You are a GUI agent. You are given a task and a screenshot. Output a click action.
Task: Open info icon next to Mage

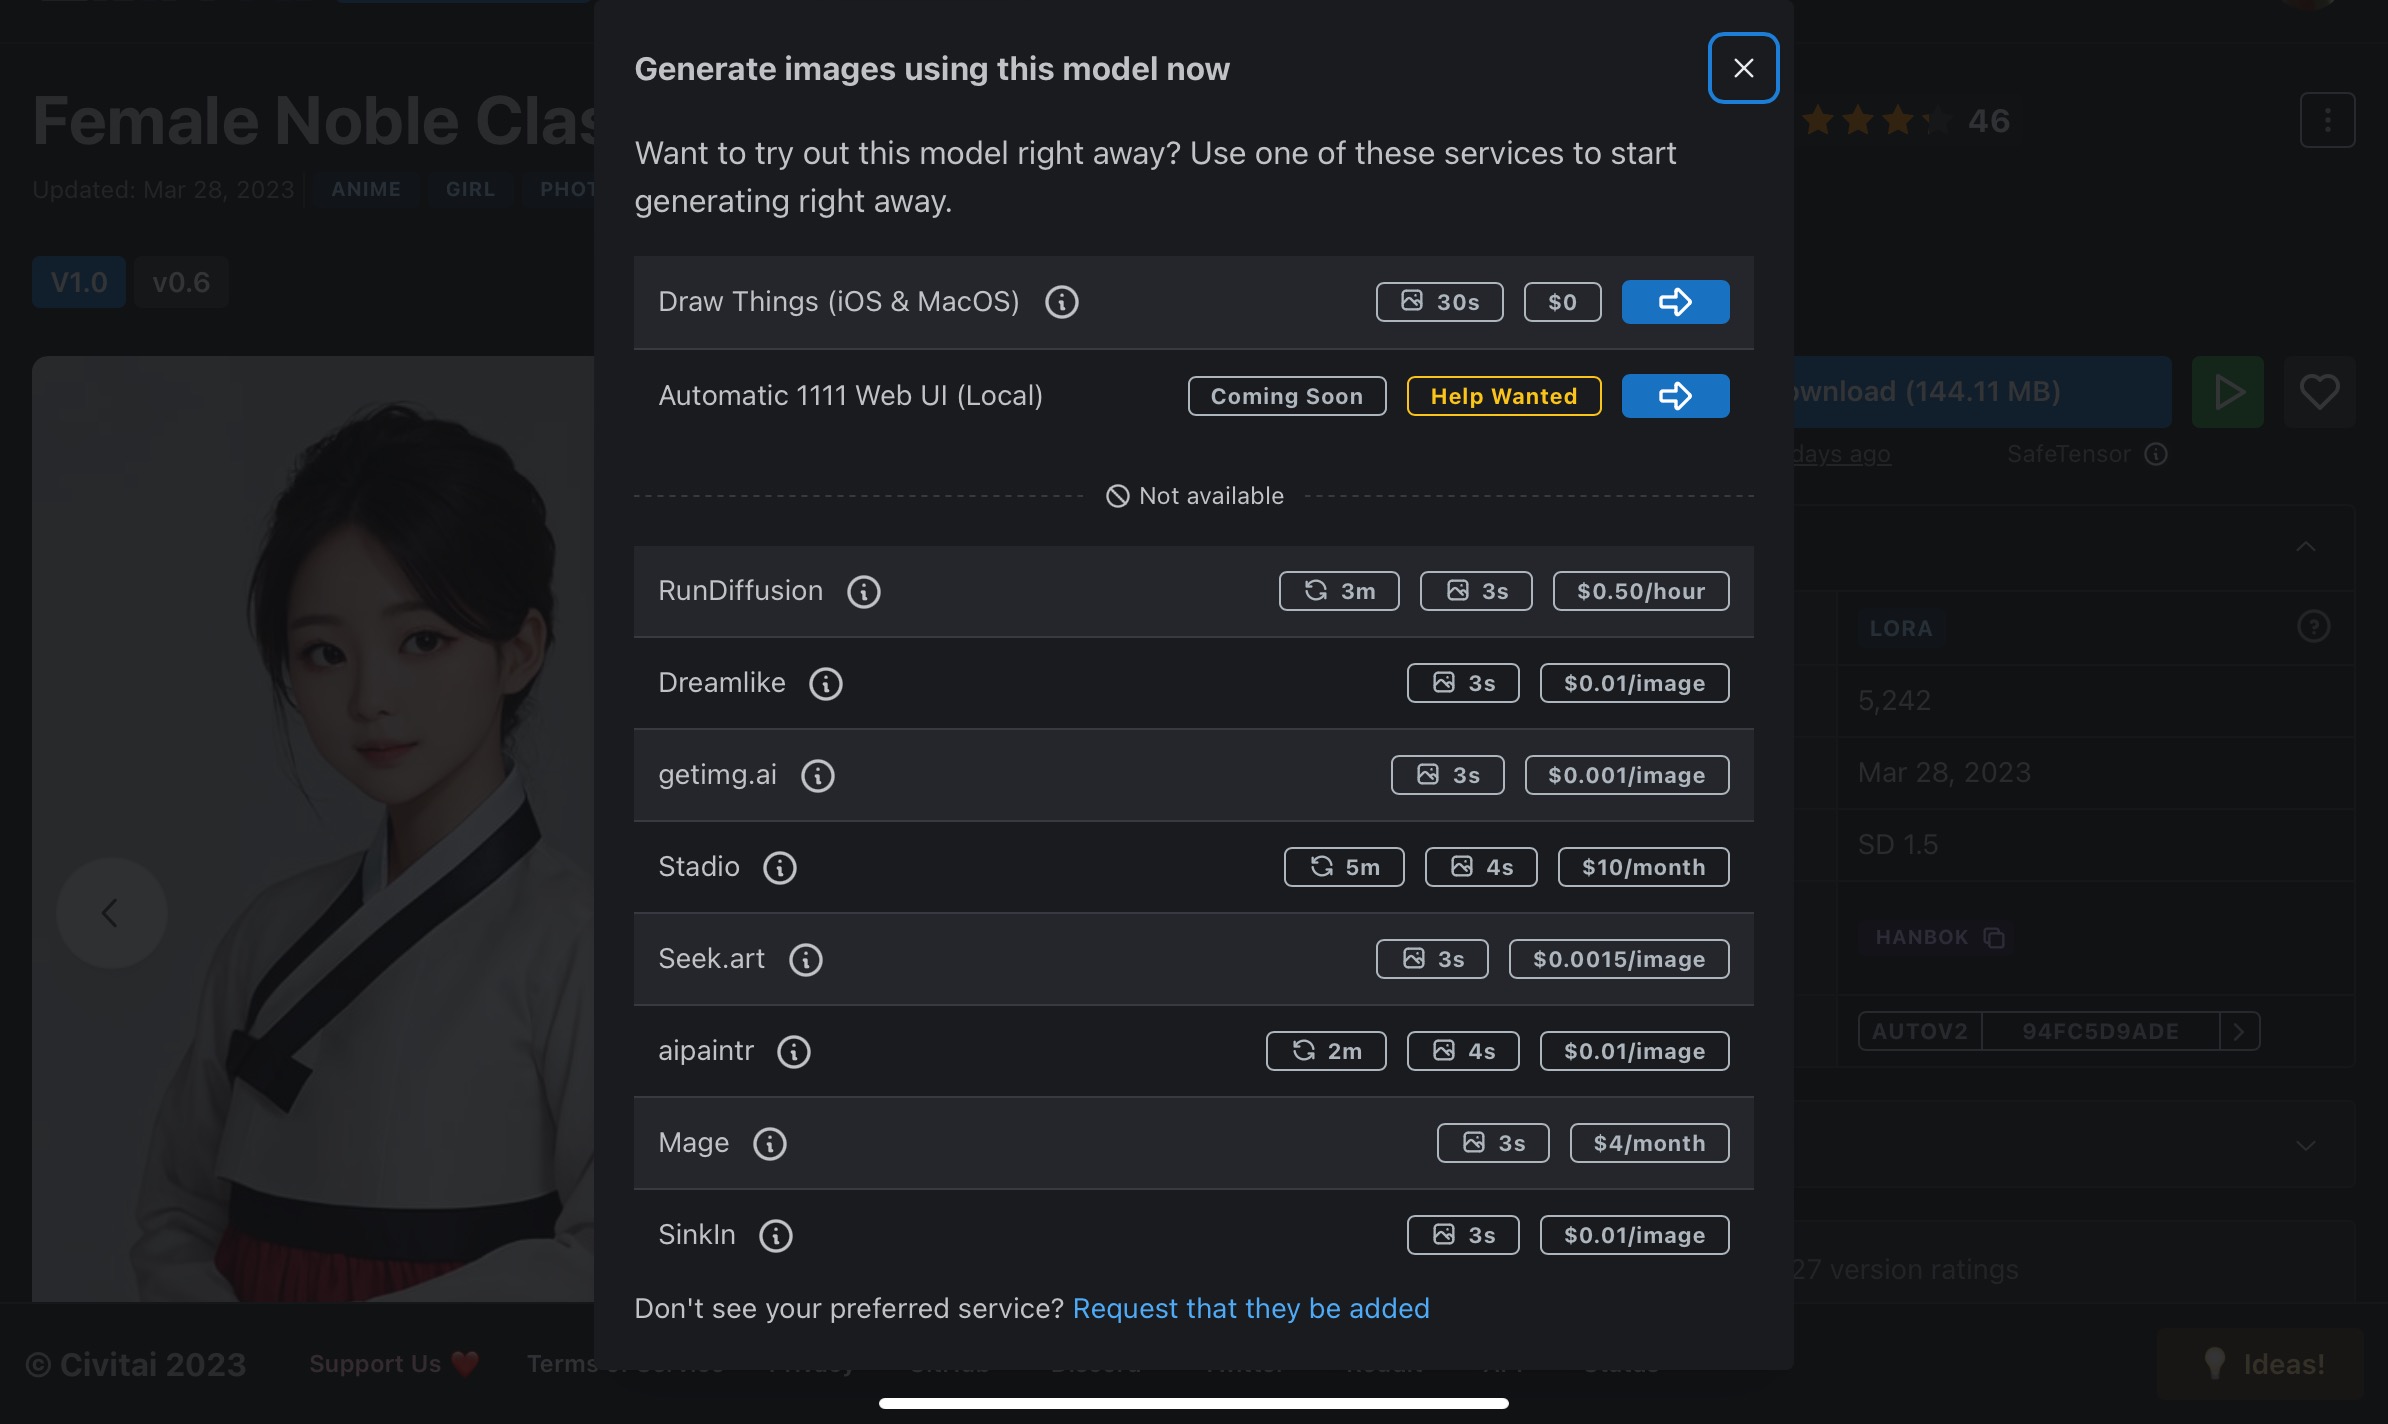[769, 1143]
